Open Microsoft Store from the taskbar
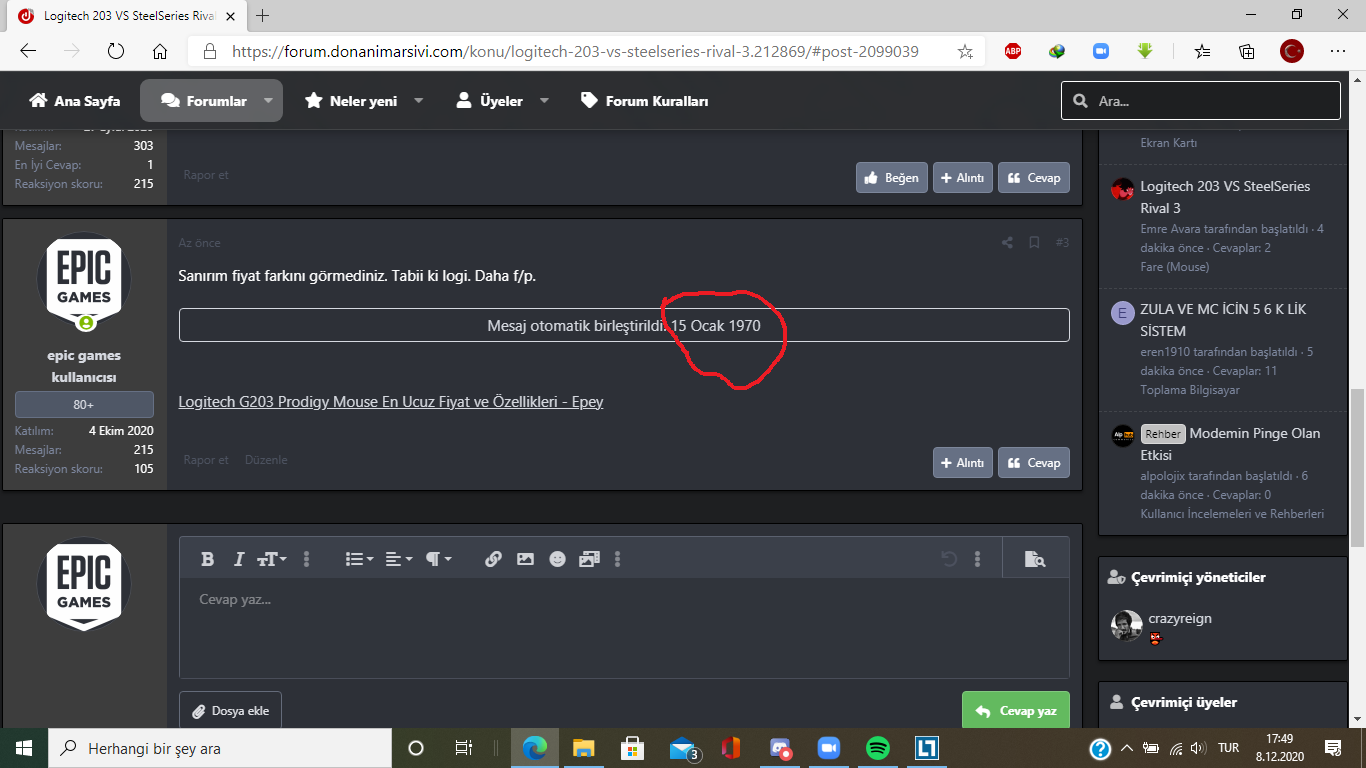This screenshot has width=1366, height=768. [632, 748]
